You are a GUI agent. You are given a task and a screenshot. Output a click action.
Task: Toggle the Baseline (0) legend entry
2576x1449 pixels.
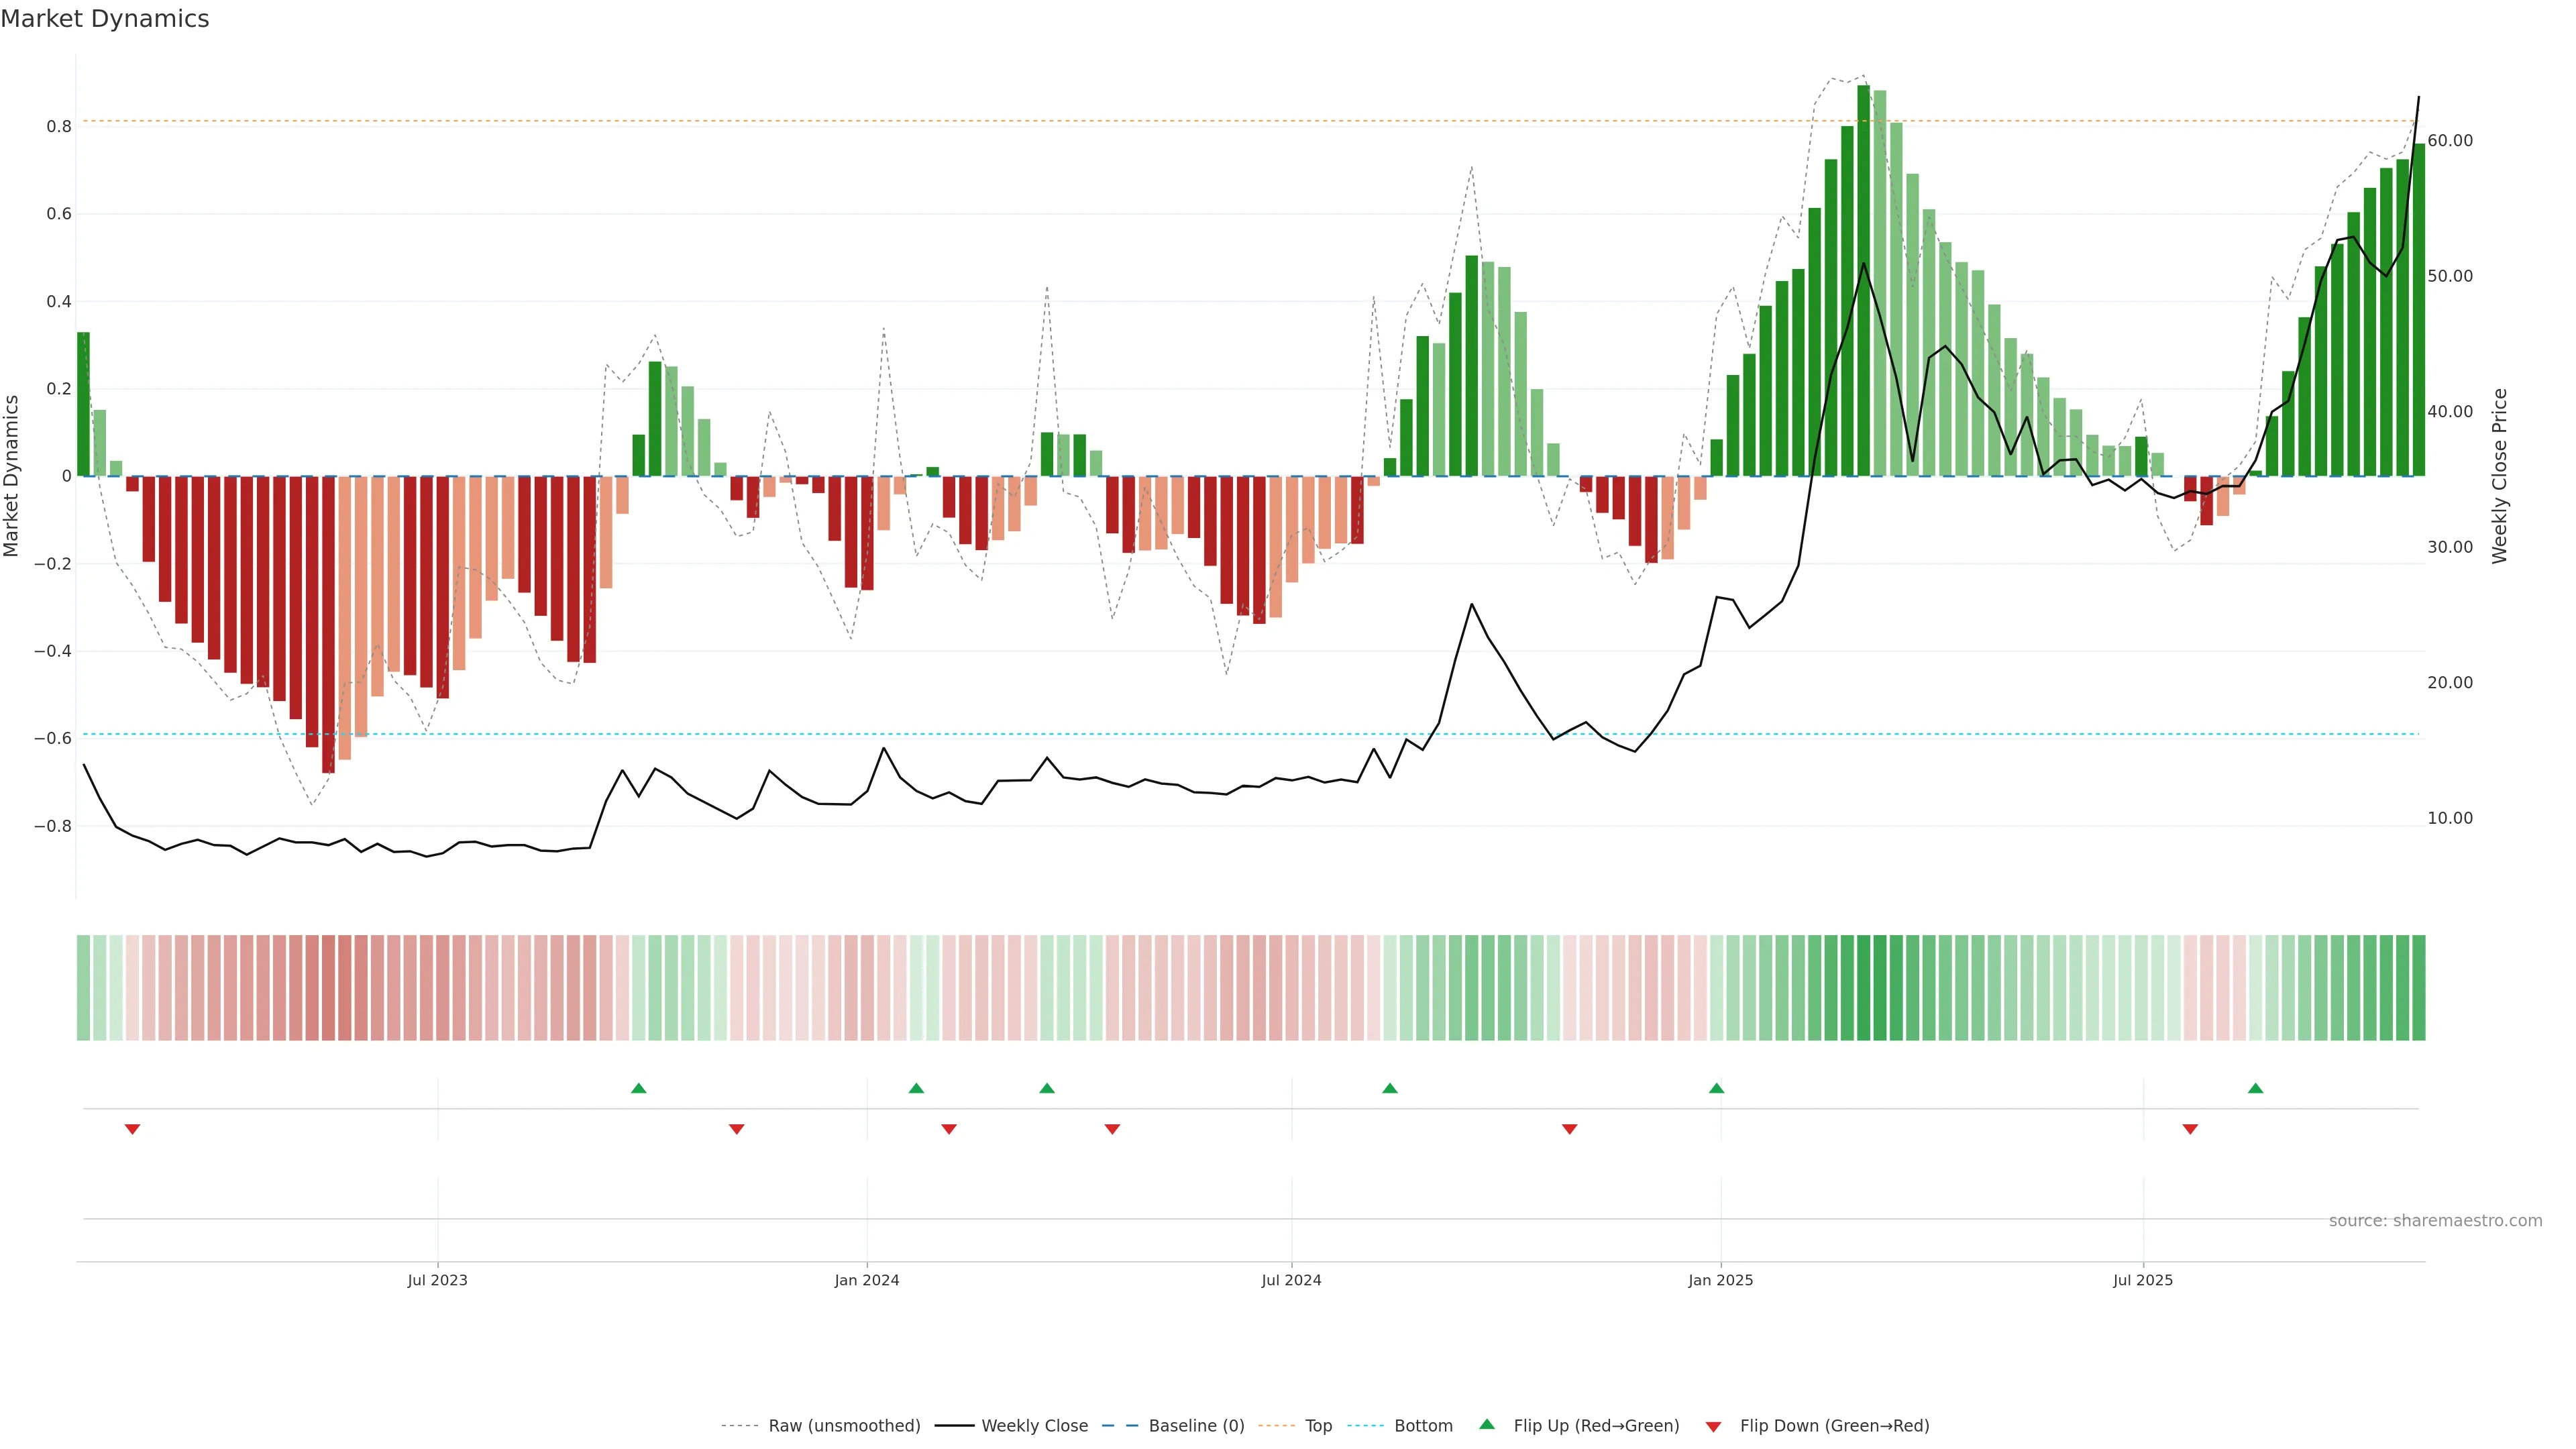[1196, 1426]
